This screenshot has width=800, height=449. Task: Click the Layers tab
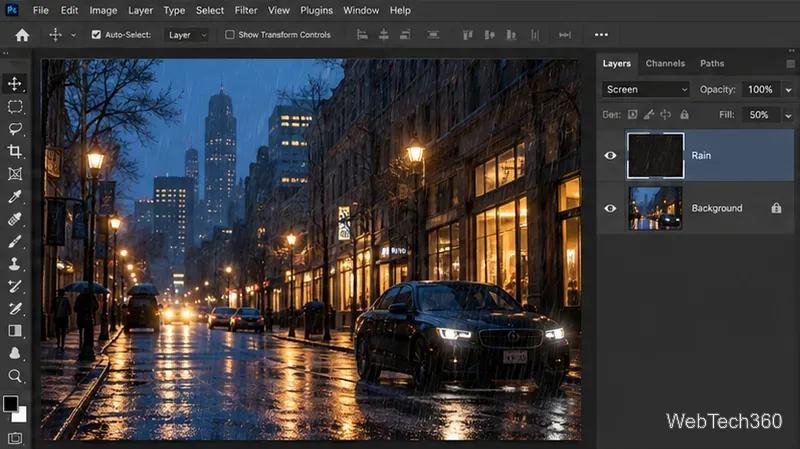[616, 63]
